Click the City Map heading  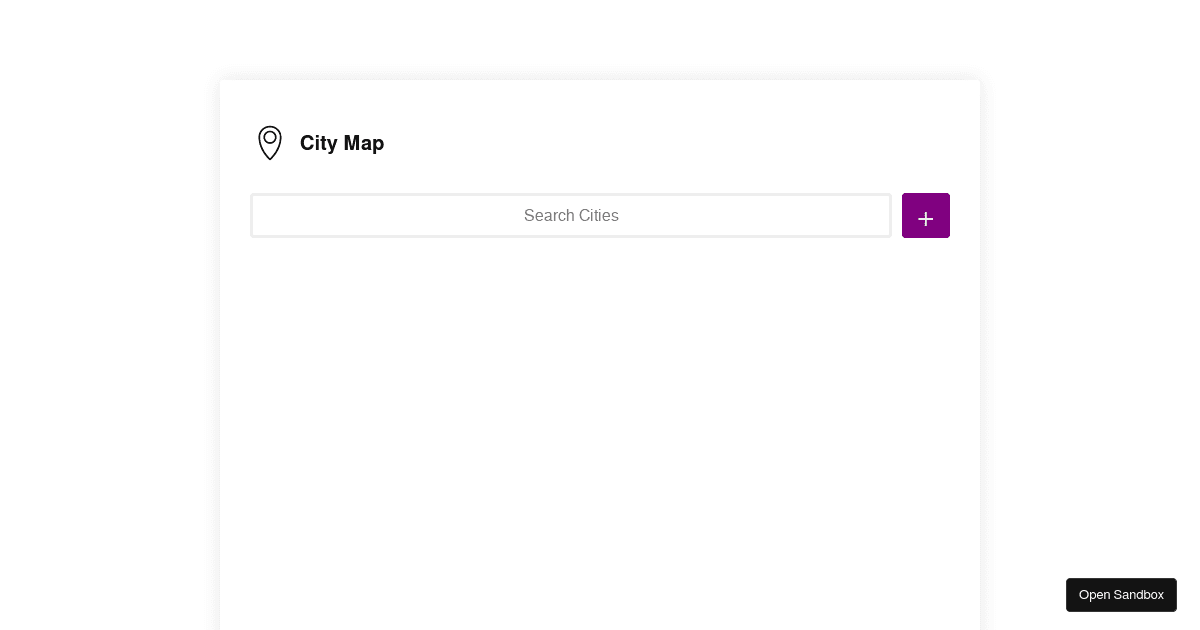pos(342,143)
